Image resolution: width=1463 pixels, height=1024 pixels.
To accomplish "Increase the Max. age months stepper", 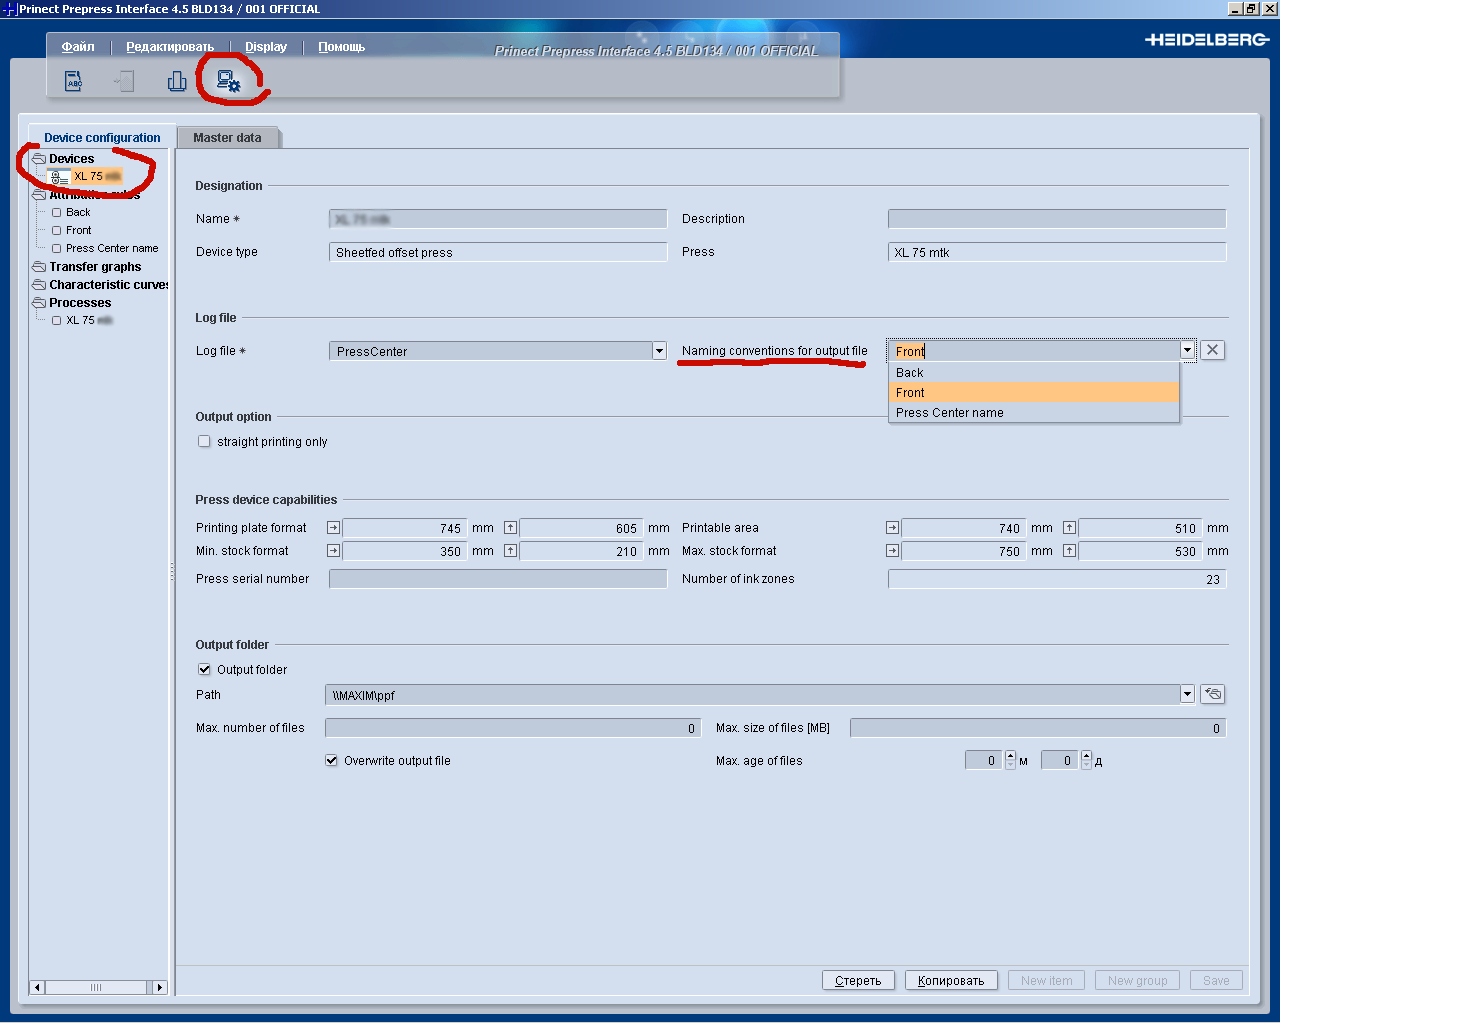I will [1010, 755].
